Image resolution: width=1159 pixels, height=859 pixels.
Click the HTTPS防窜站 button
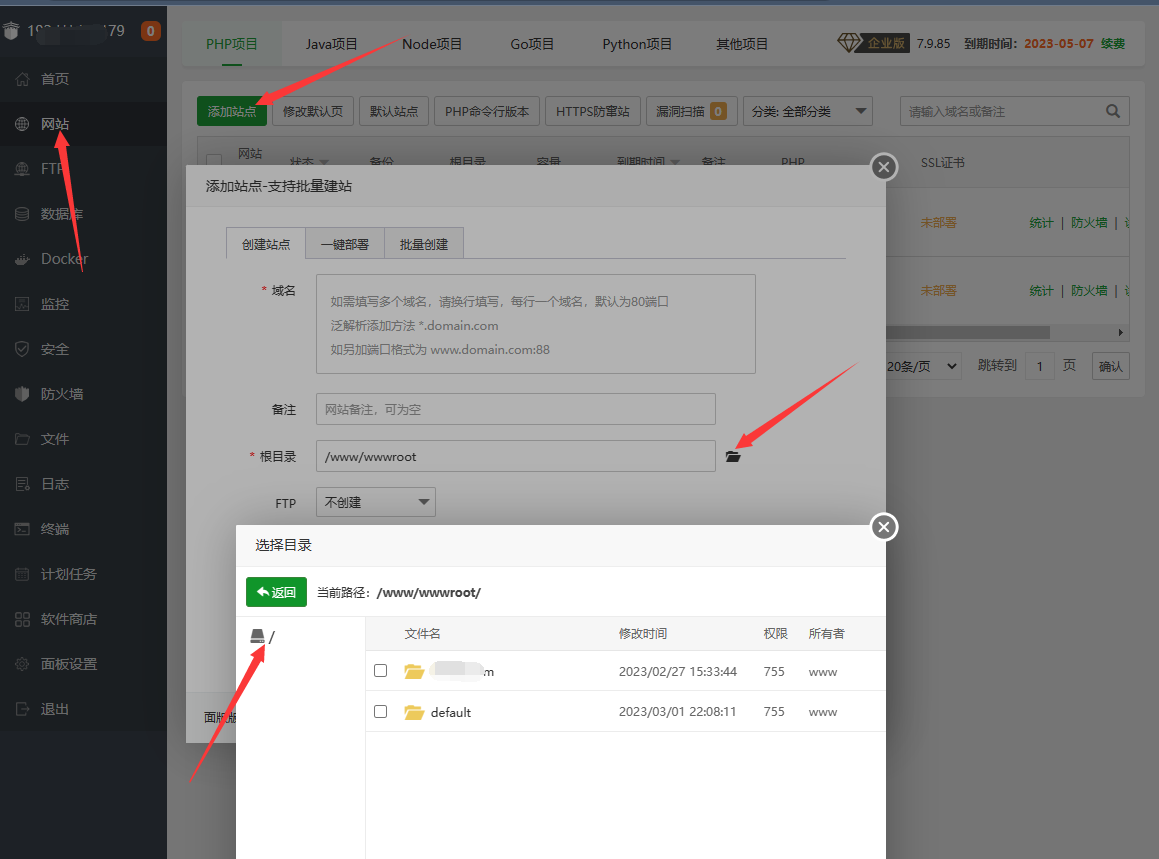[593, 112]
